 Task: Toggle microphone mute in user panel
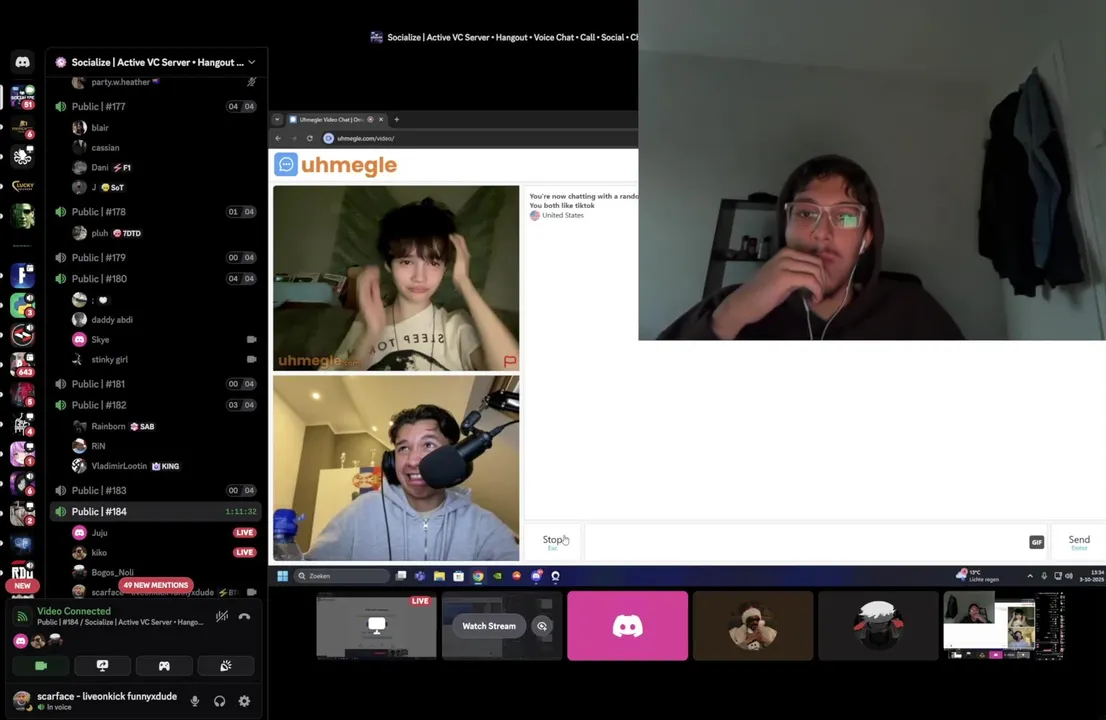coord(195,701)
